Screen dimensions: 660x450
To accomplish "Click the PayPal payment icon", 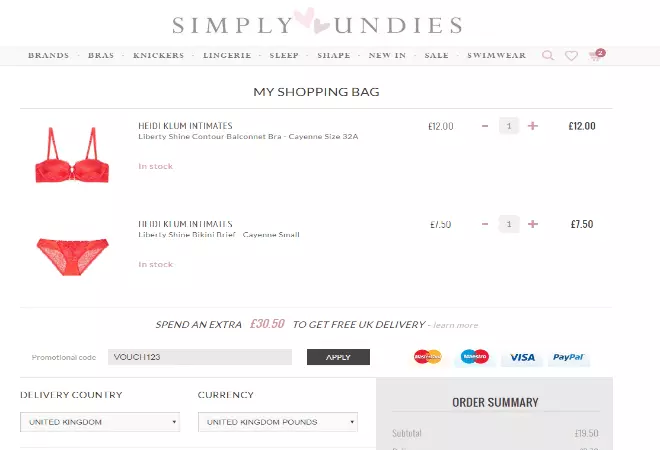I will (x=567, y=357).
